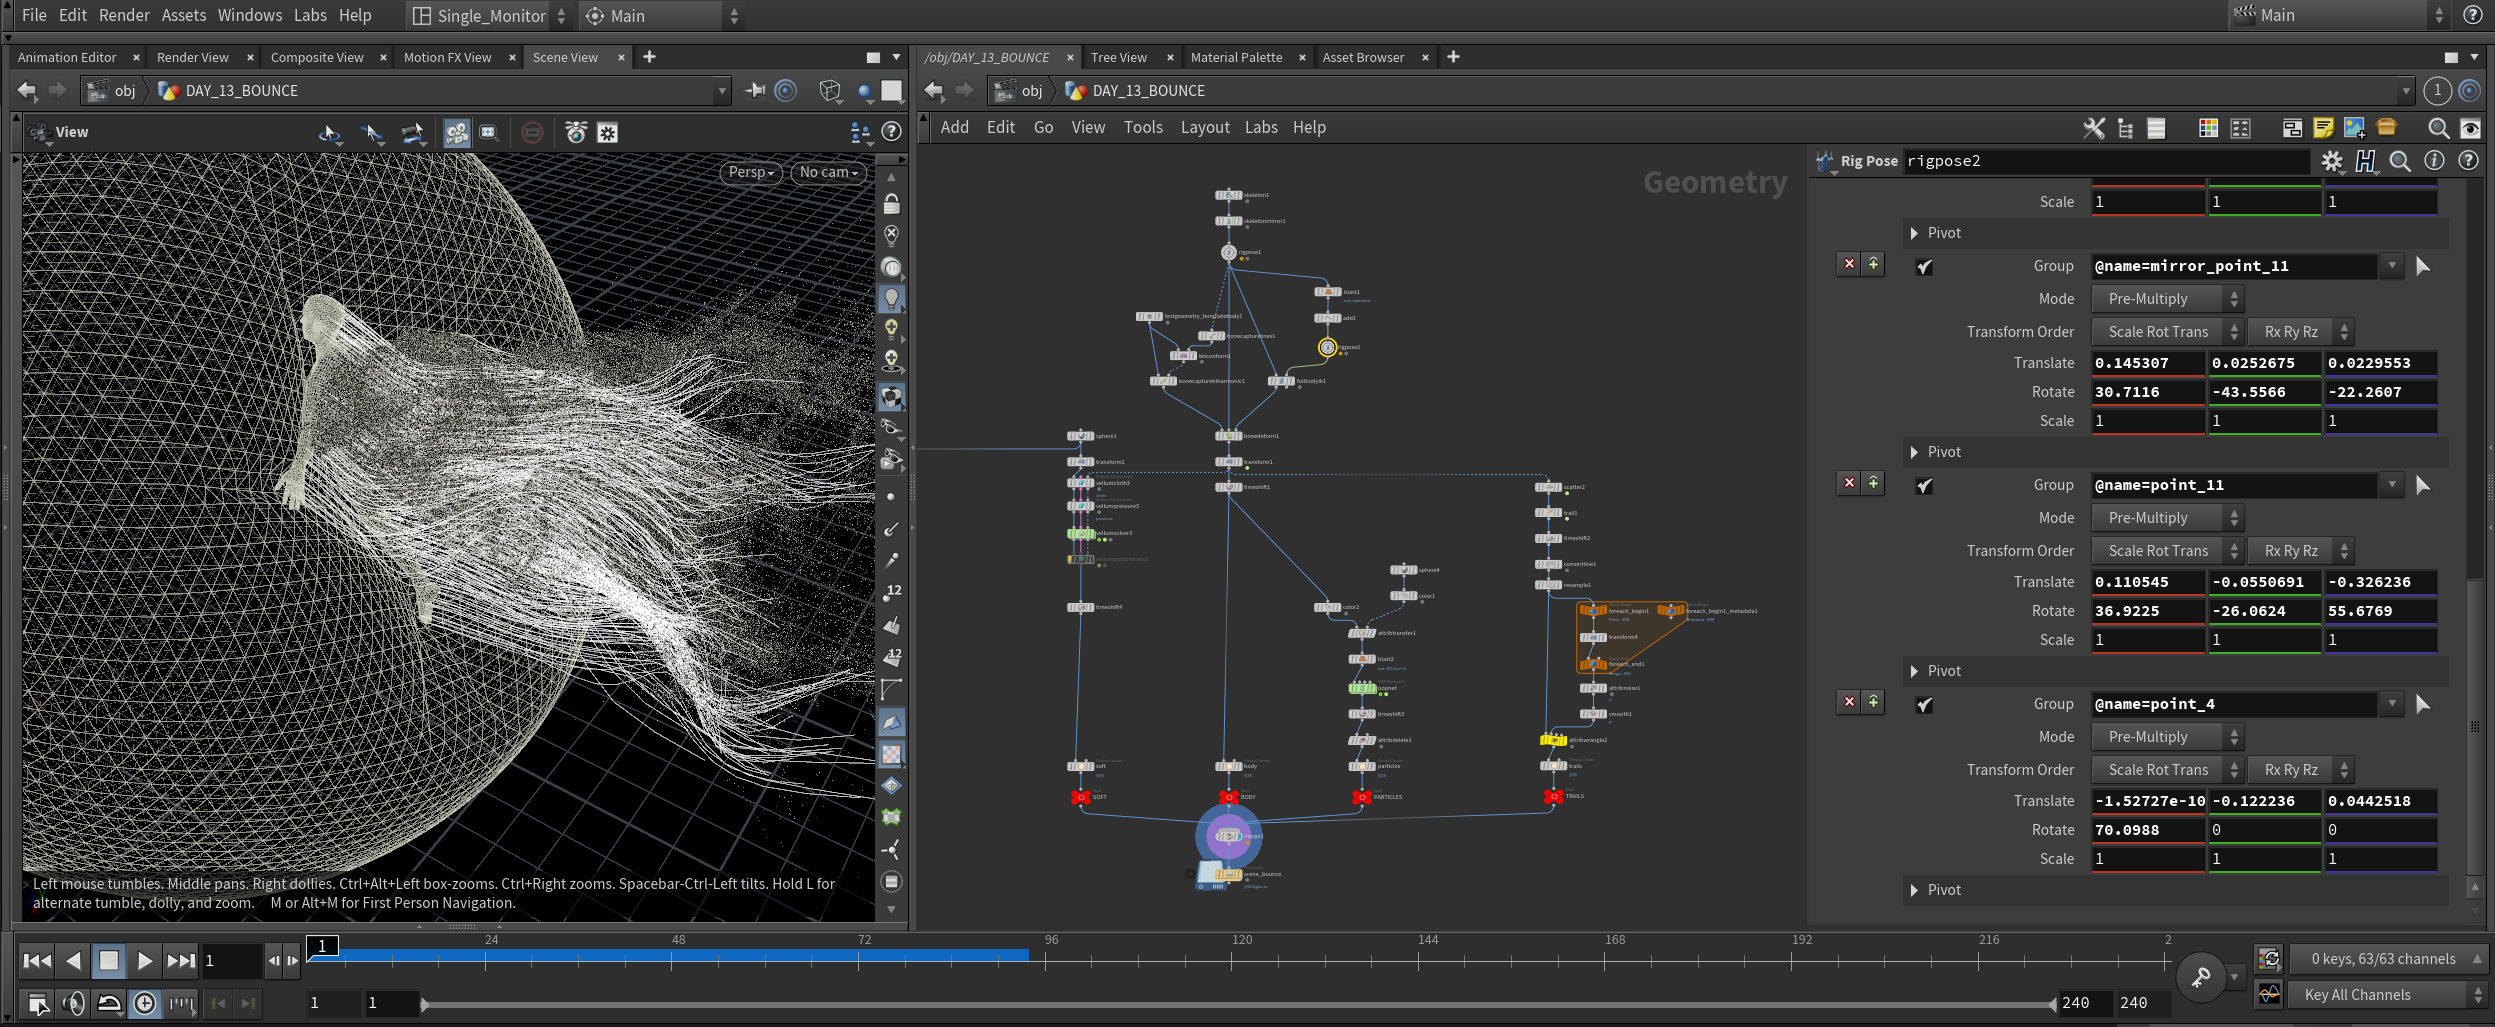Screen dimensions: 2495x1027
Task: Toggle the point_11 transform enable checkmark
Action: click(x=1924, y=486)
